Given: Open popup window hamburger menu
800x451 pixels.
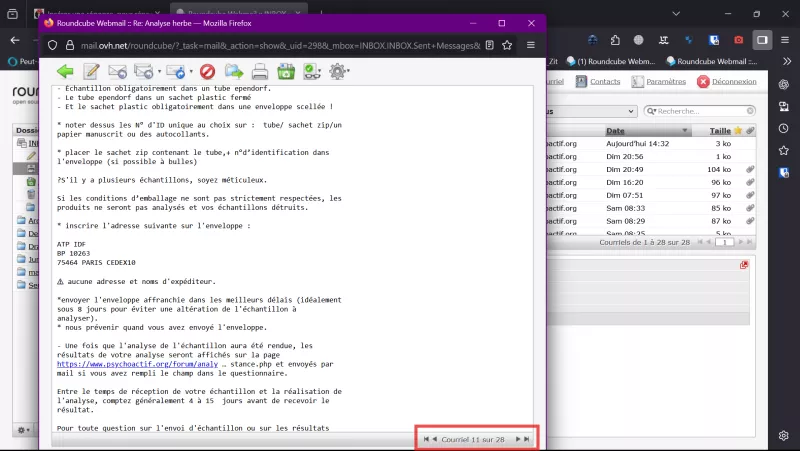Looking at the screenshot, I should (x=531, y=45).
